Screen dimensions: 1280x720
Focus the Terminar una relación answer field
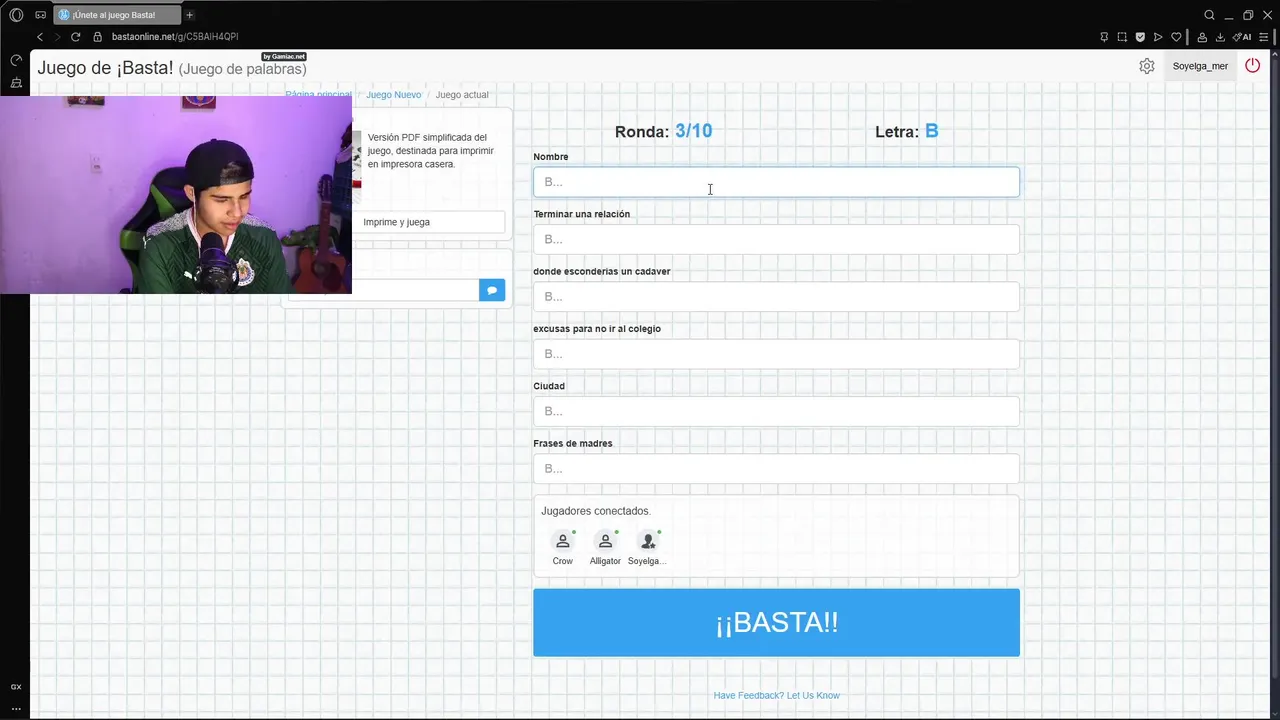[x=776, y=239]
